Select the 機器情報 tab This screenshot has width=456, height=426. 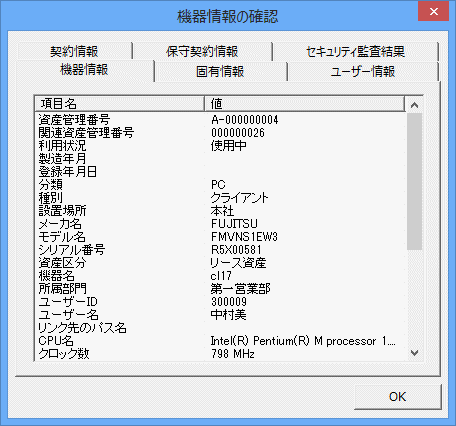pos(85,70)
